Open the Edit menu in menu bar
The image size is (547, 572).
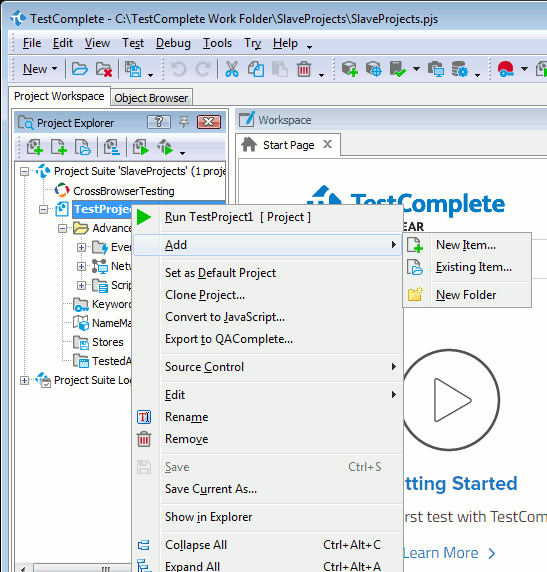[x=63, y=43]
